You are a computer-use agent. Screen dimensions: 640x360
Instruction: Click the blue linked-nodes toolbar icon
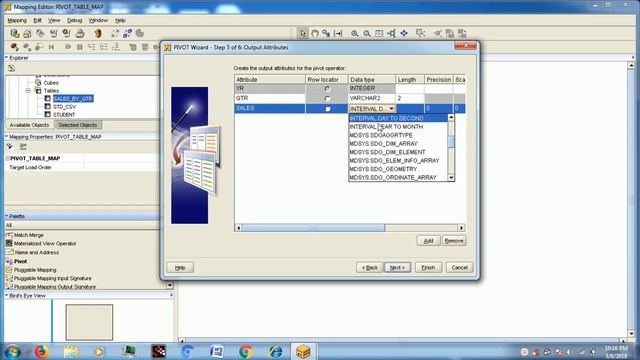coord(127,33)
